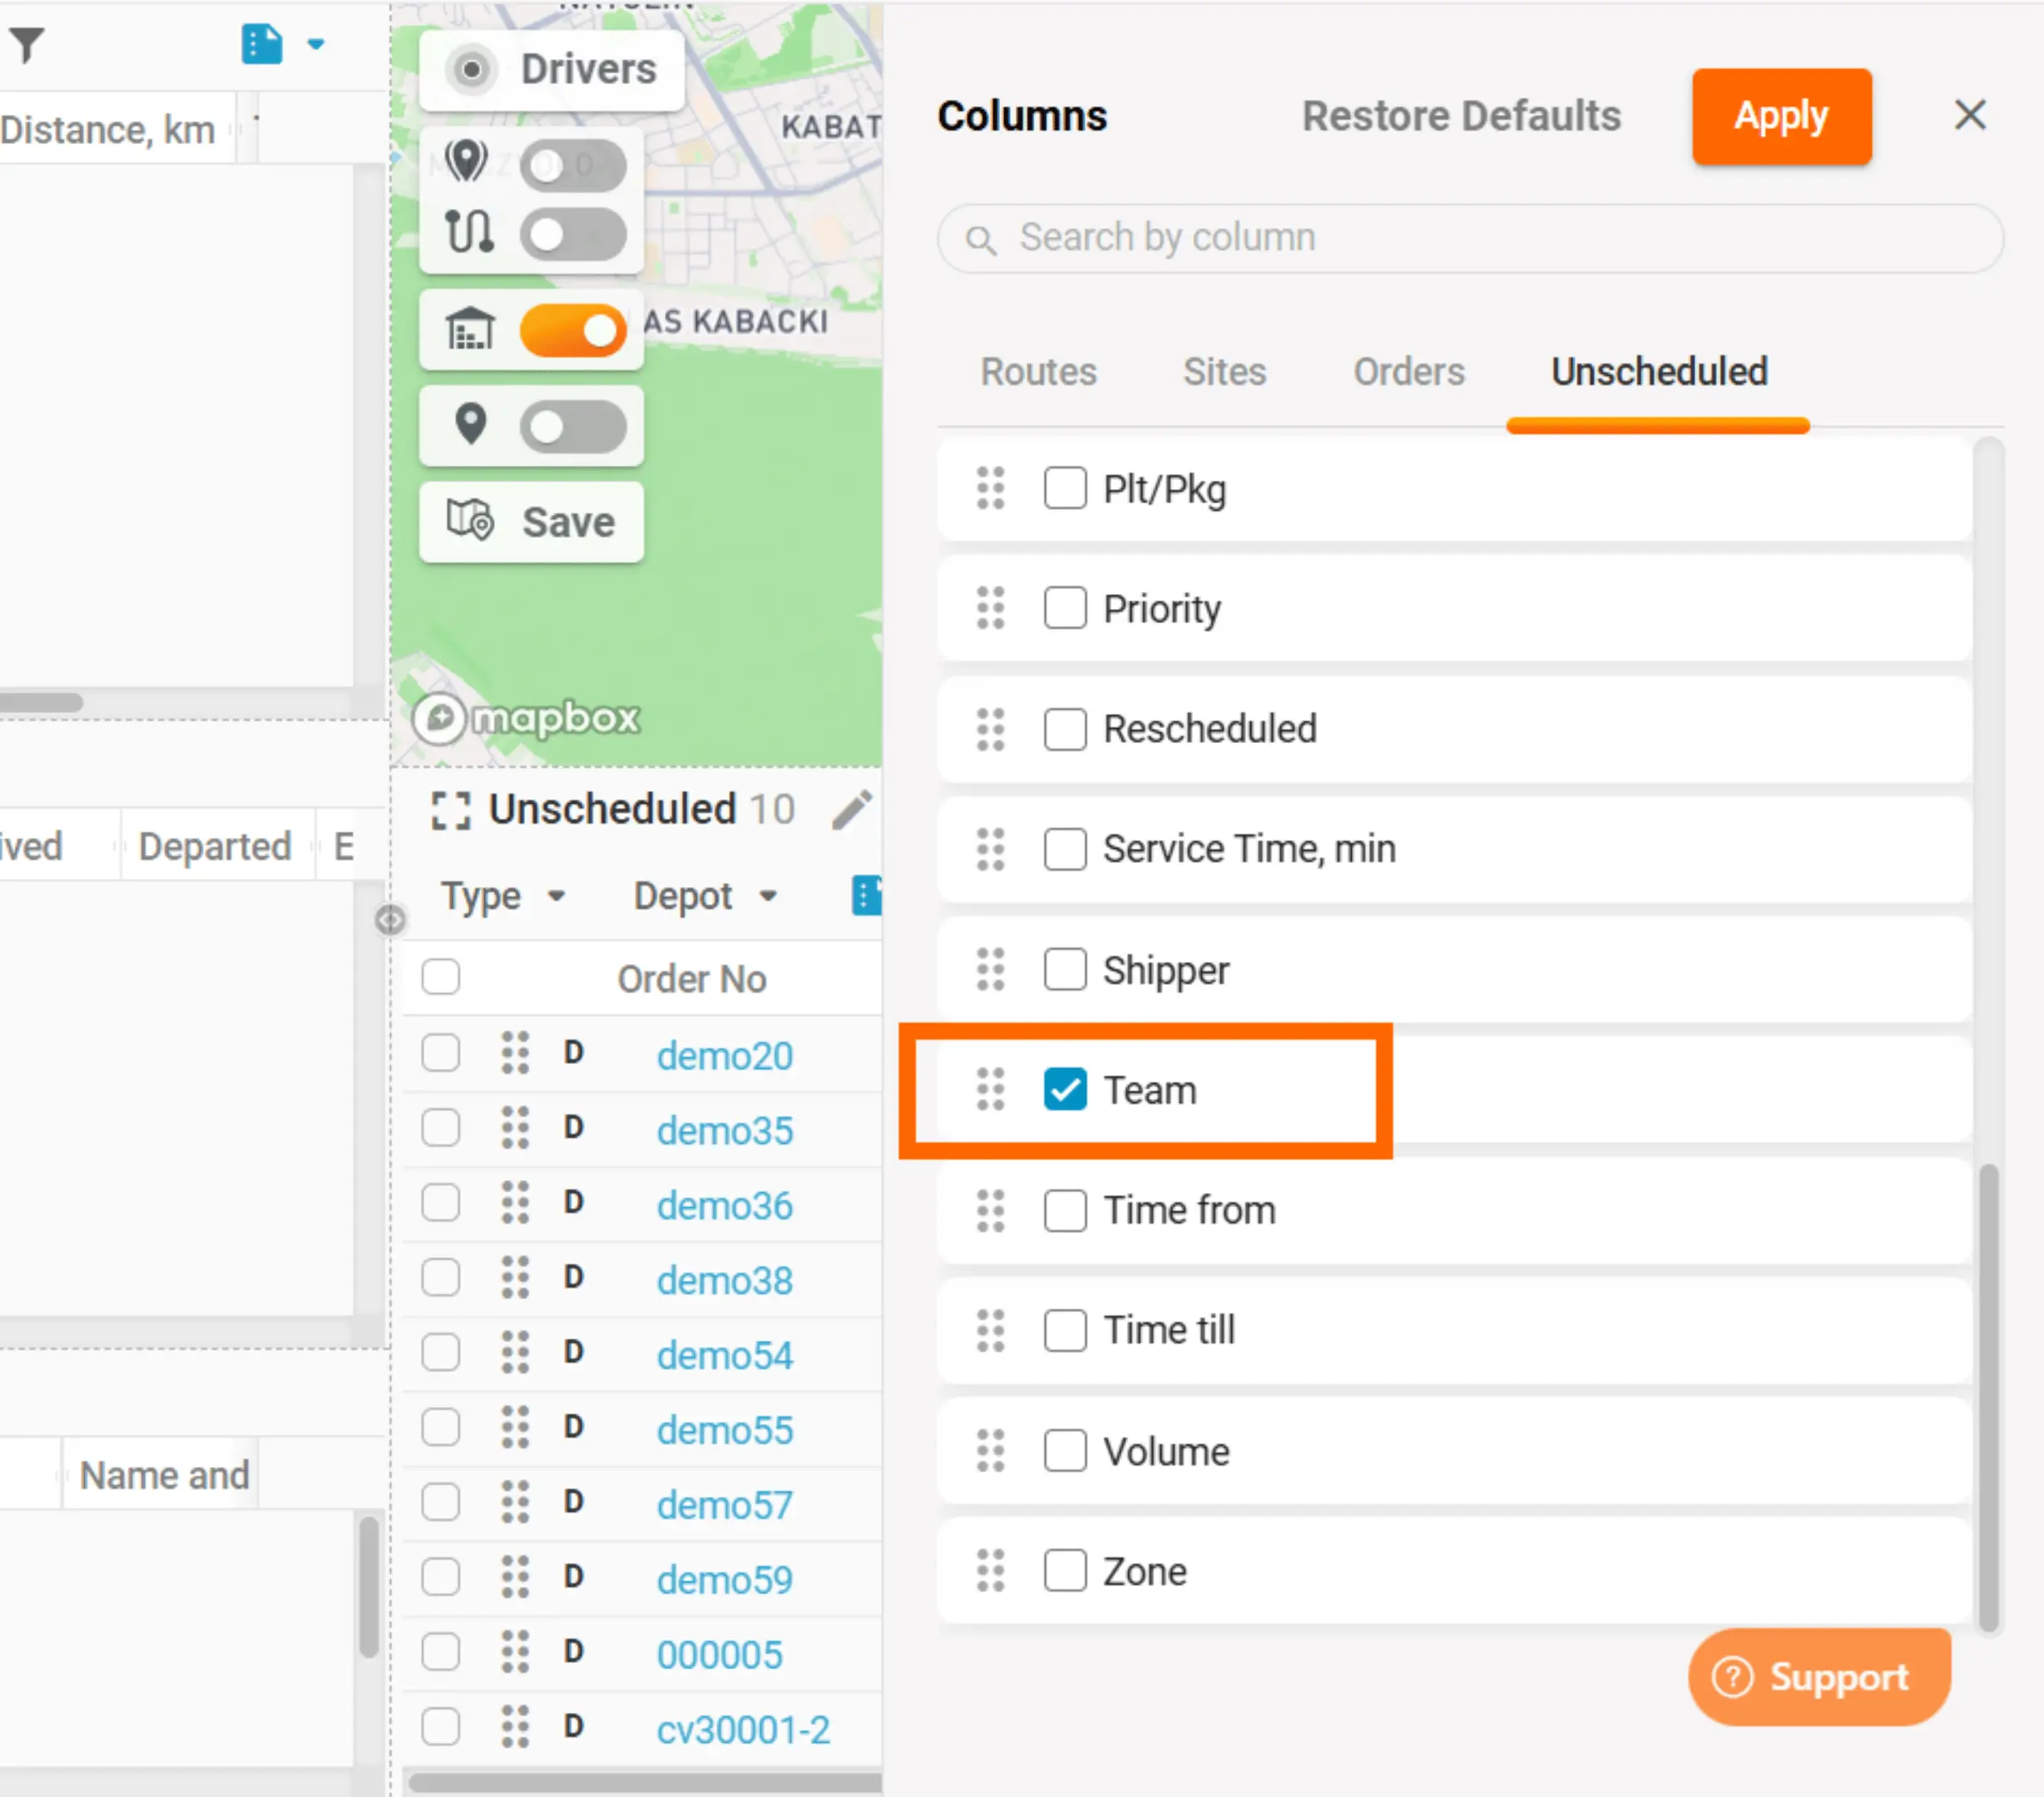Click the blue export report icon
The height and width of the screenshot is (1797, 2044).
261,44
